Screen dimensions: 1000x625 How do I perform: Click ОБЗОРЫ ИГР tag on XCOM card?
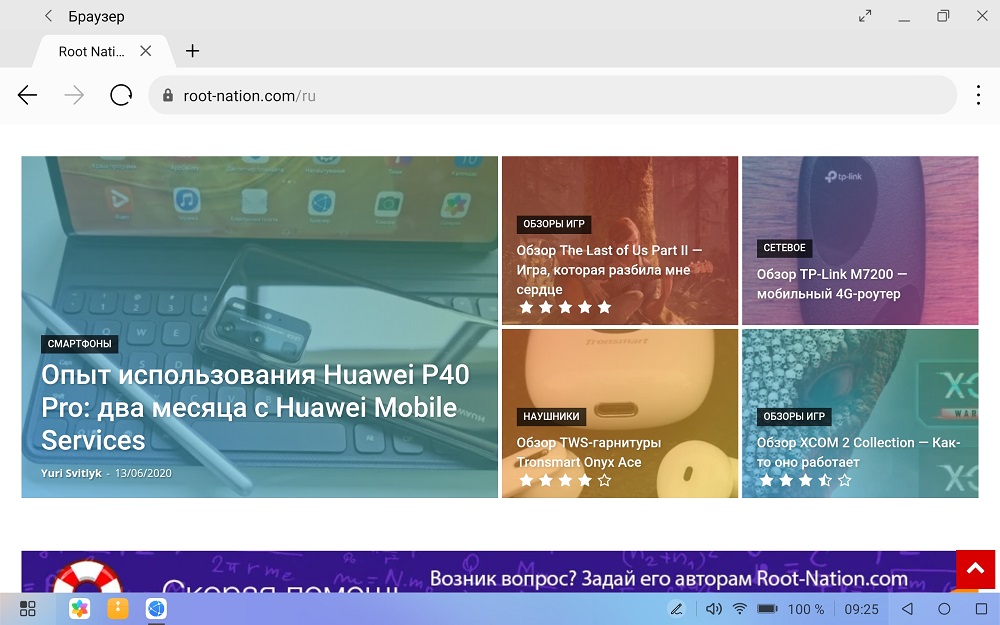point(794,416)
